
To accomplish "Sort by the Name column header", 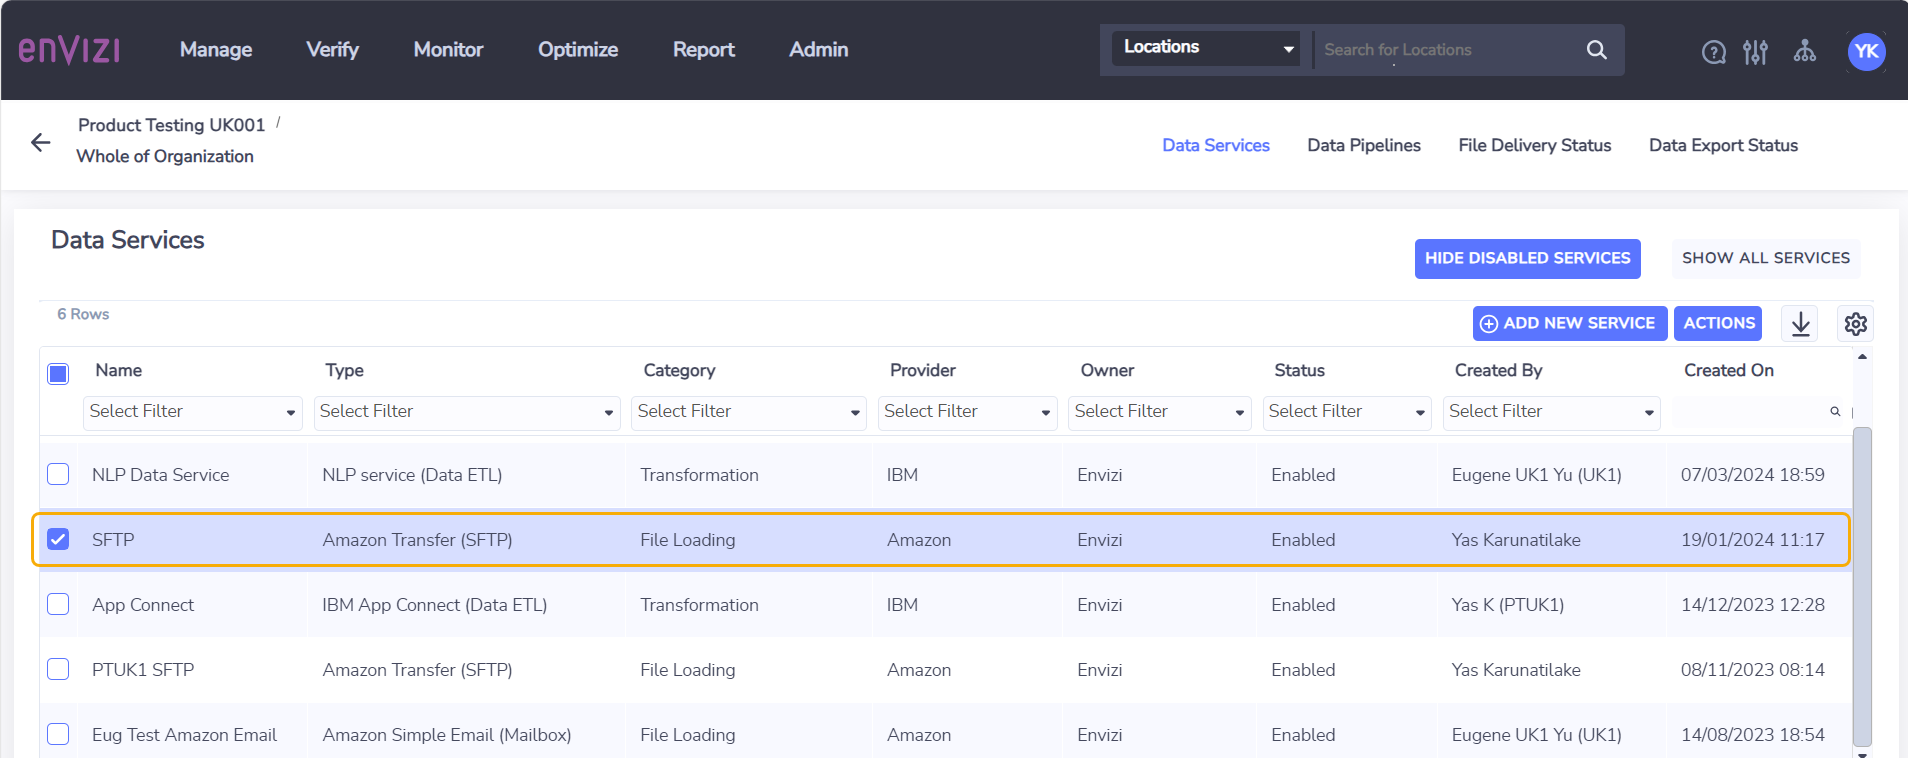I will [118, 371].
